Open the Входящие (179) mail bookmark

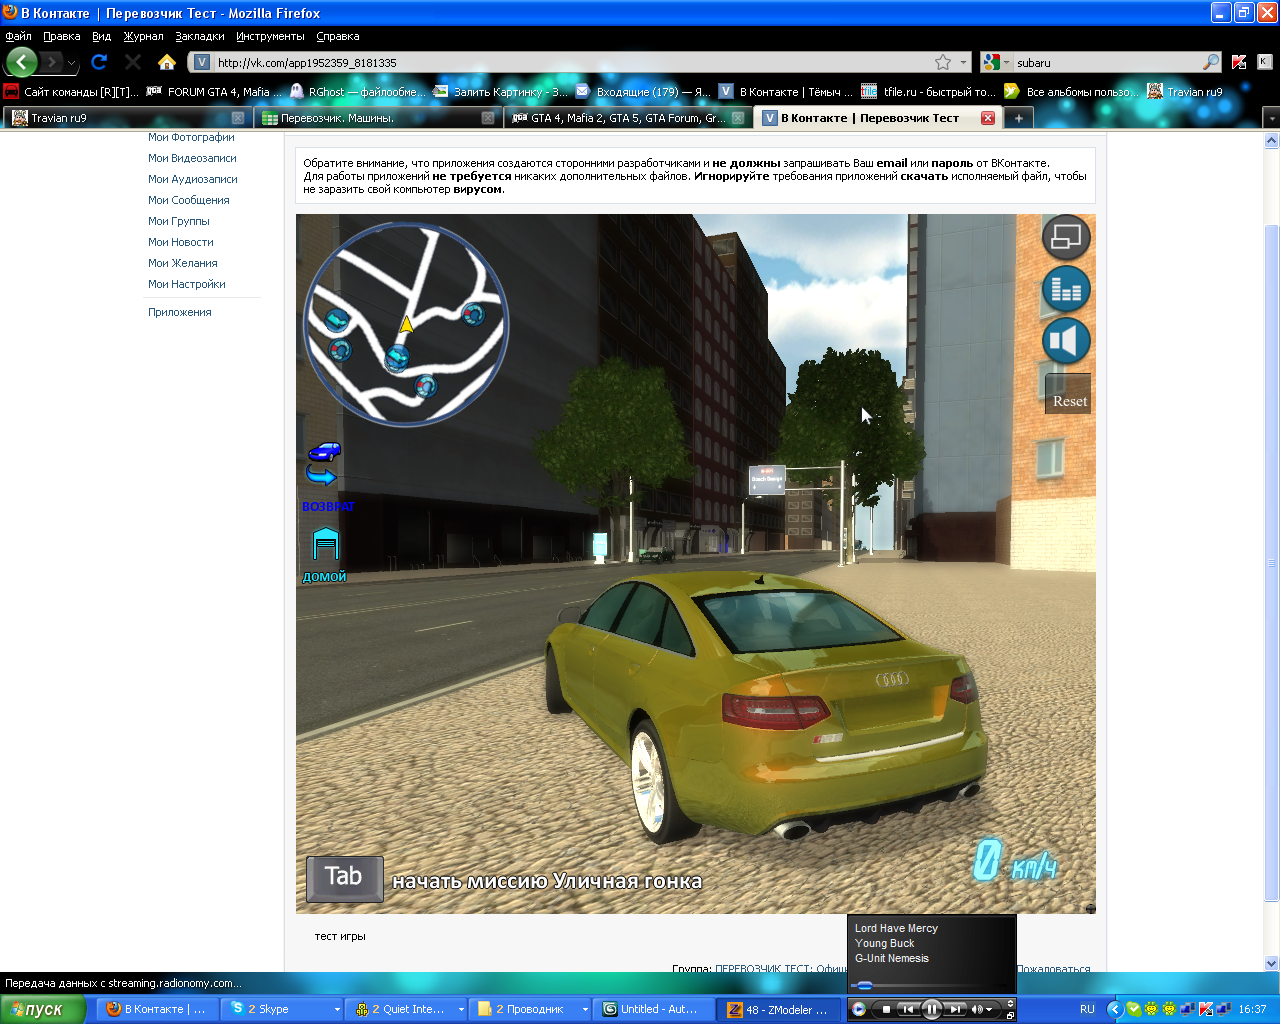pyautogui.click(x=643, y=91)
